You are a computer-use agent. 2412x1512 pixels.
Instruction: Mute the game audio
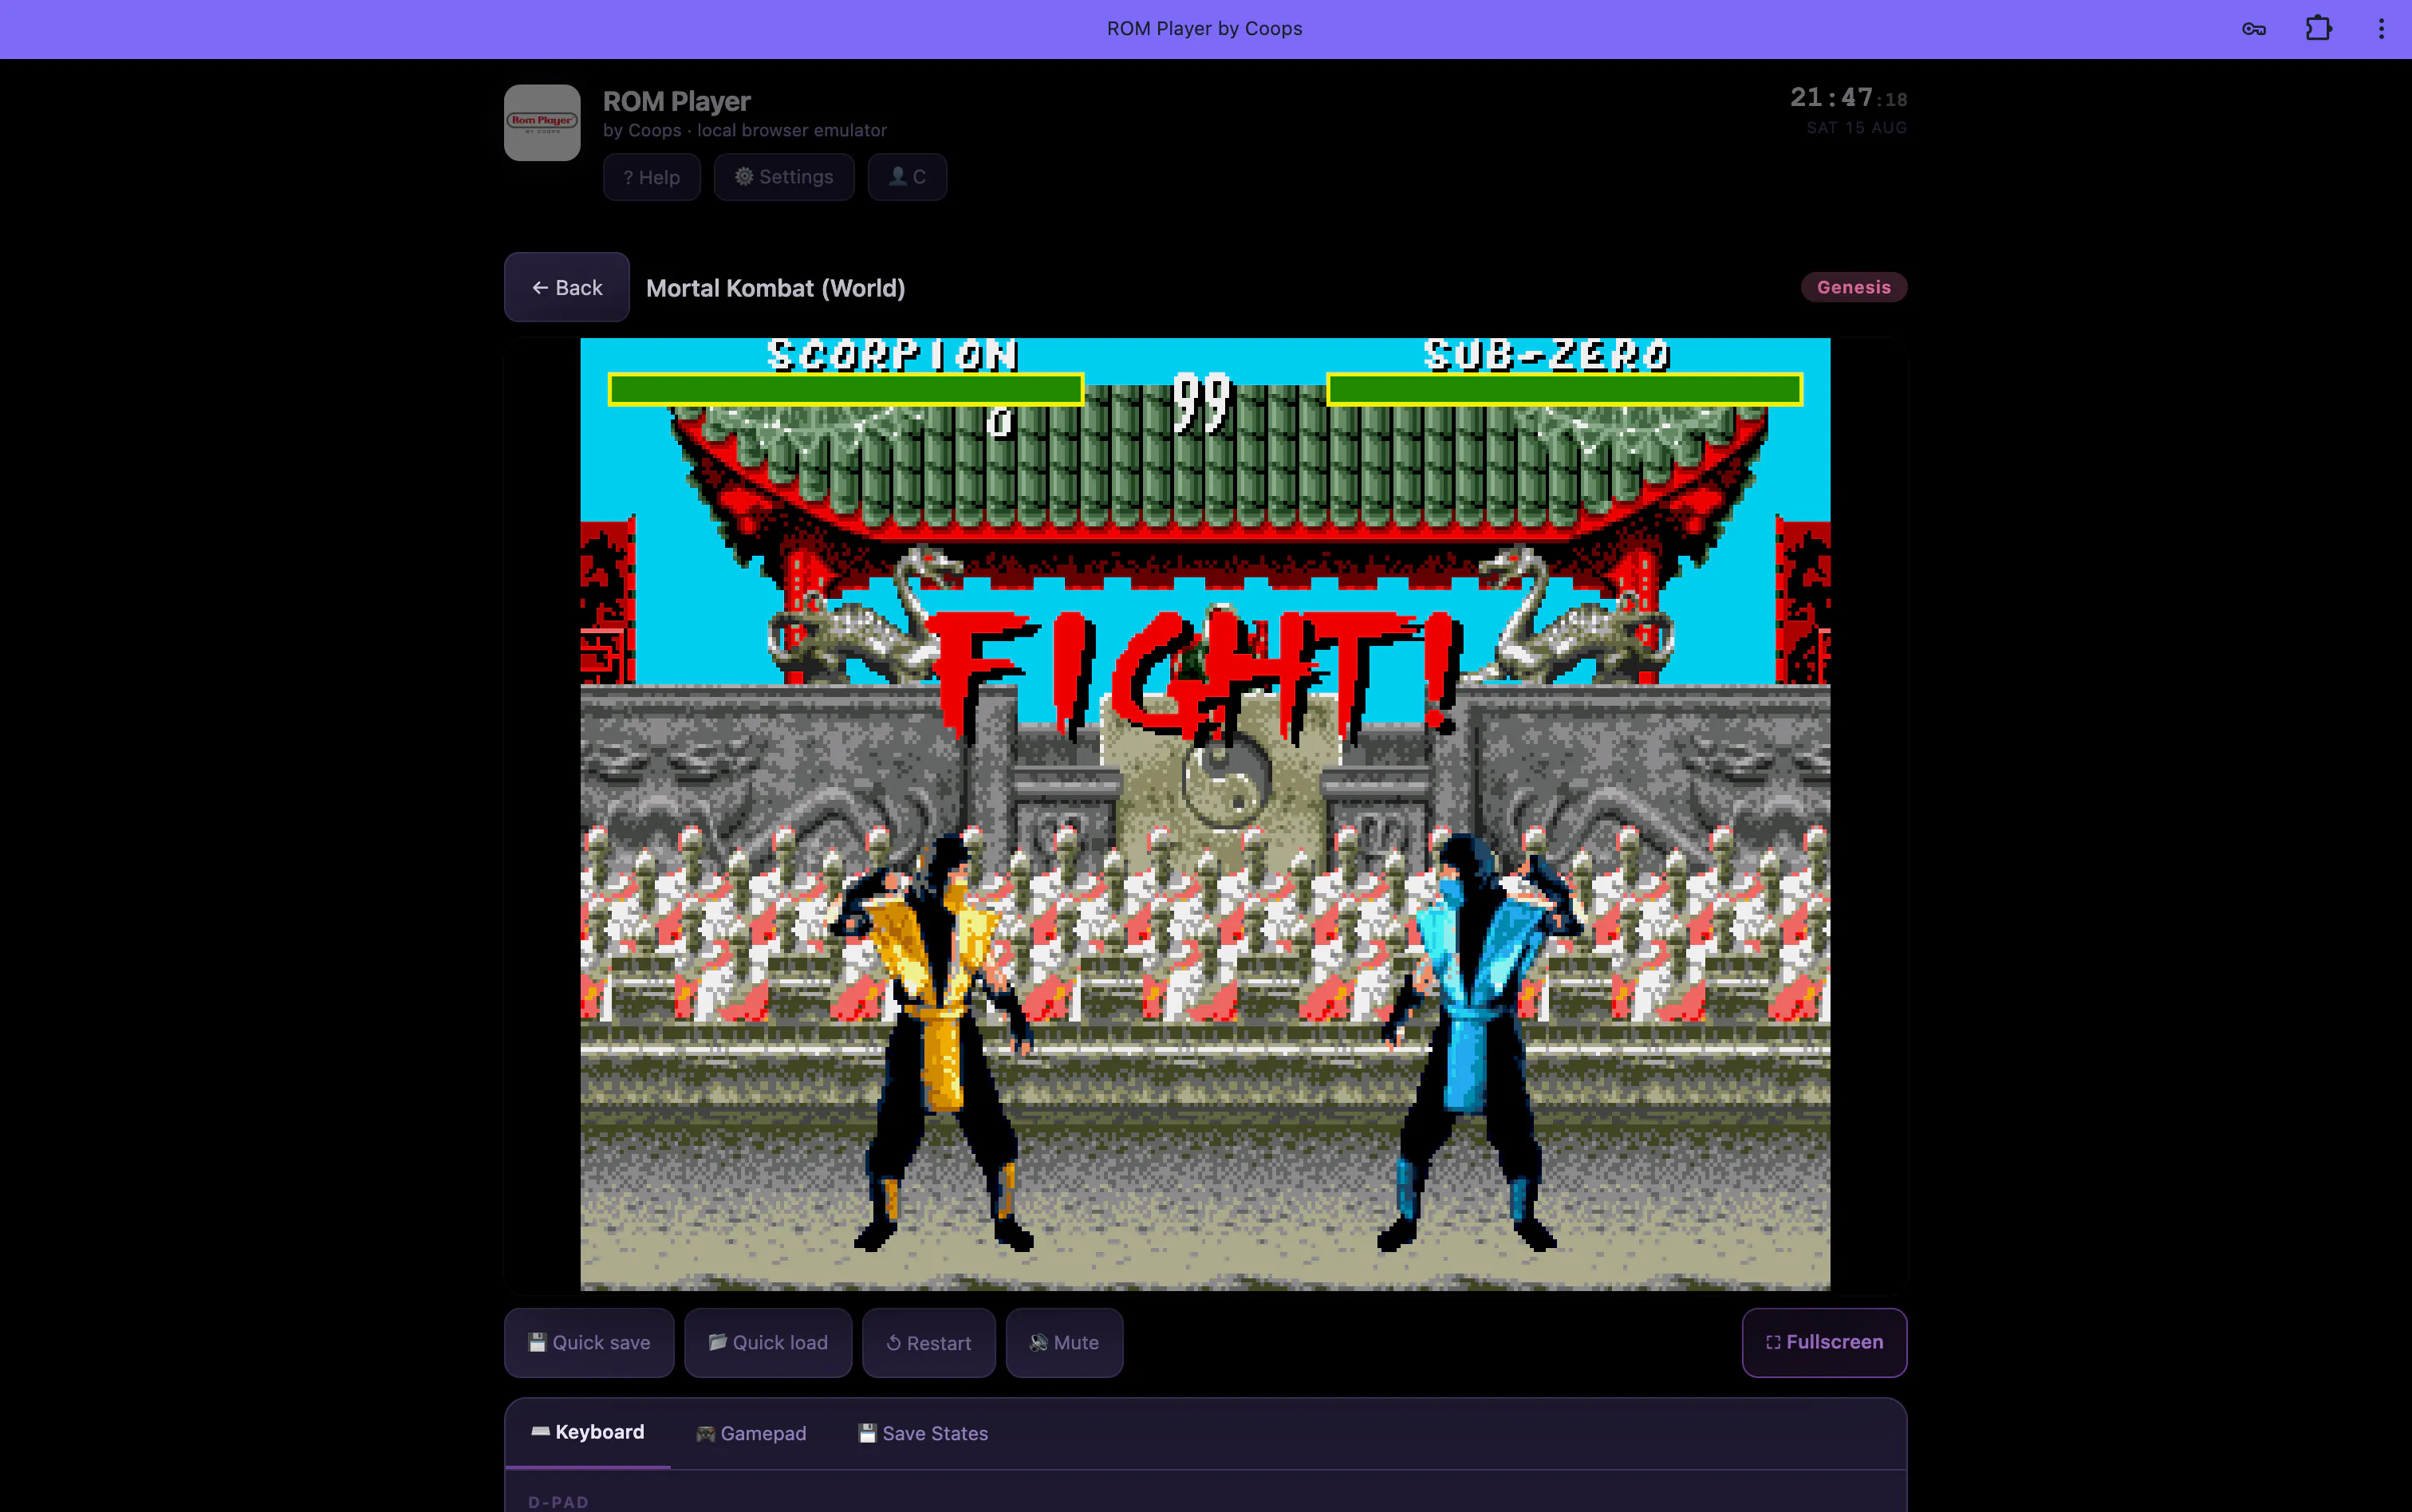point(1064,1342)
